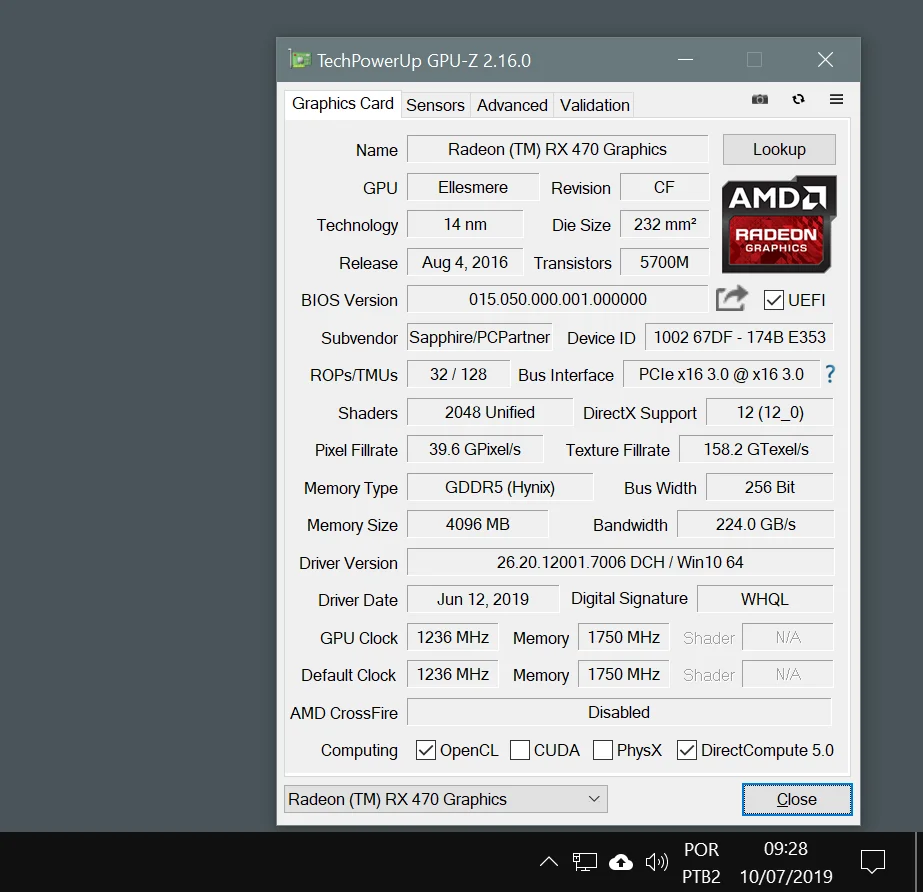Open the hamburger menu in GPU-Z
The height and width of the screenshot is (892, 923).
tap(836, 100)
